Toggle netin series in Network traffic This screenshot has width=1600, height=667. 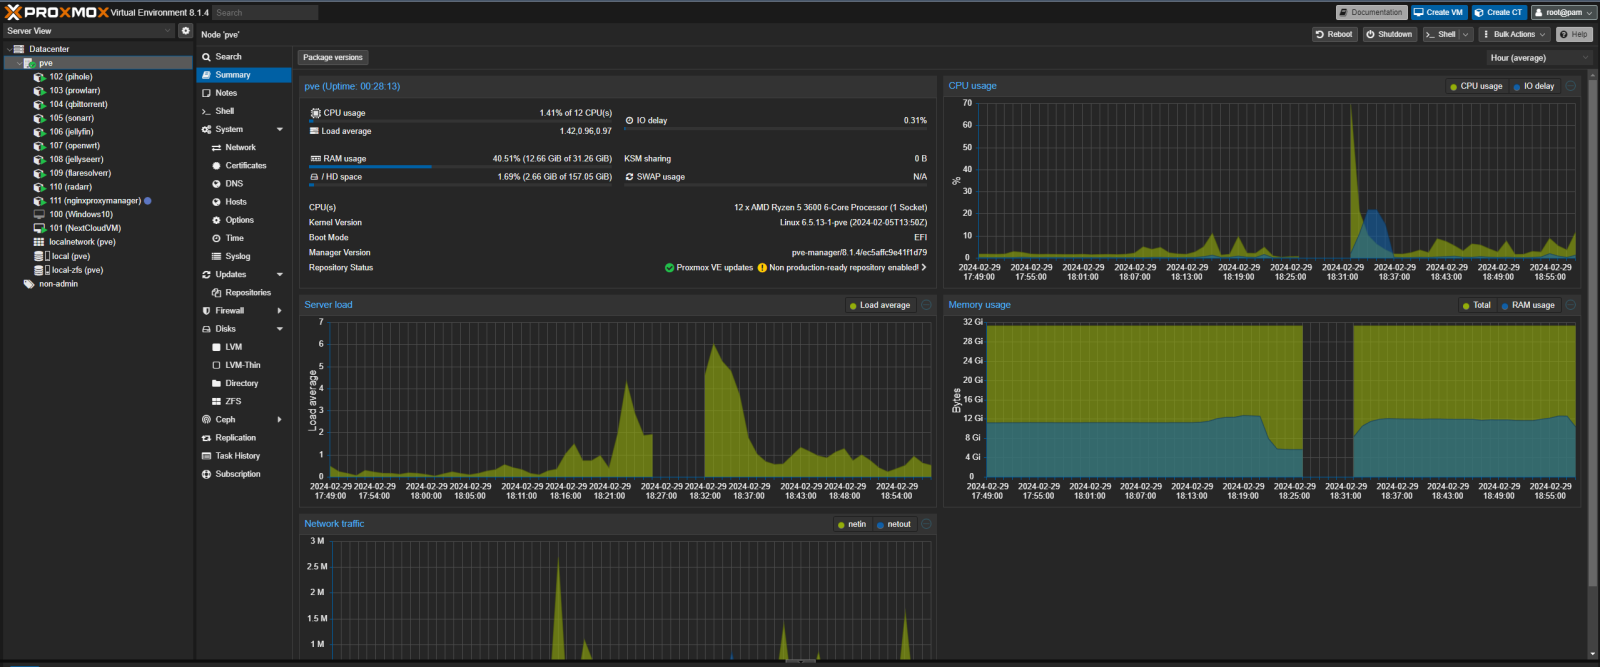pyautogui.click(x=851, y=524)
